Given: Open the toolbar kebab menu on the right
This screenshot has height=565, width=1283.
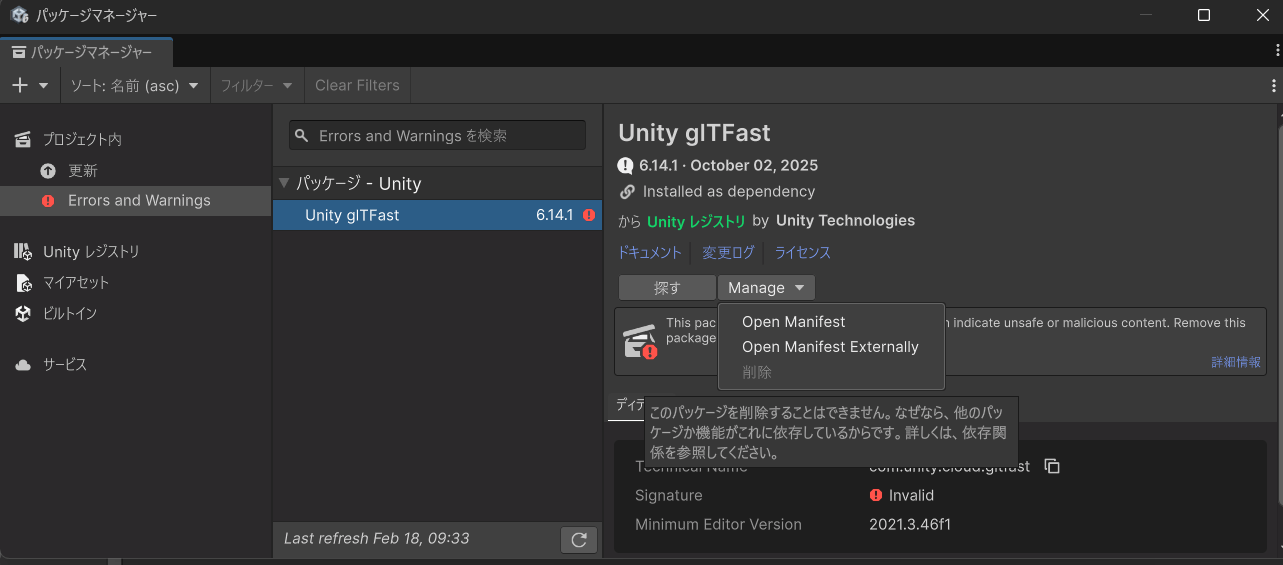Looking at the screenshot, I should point(1274,86).
